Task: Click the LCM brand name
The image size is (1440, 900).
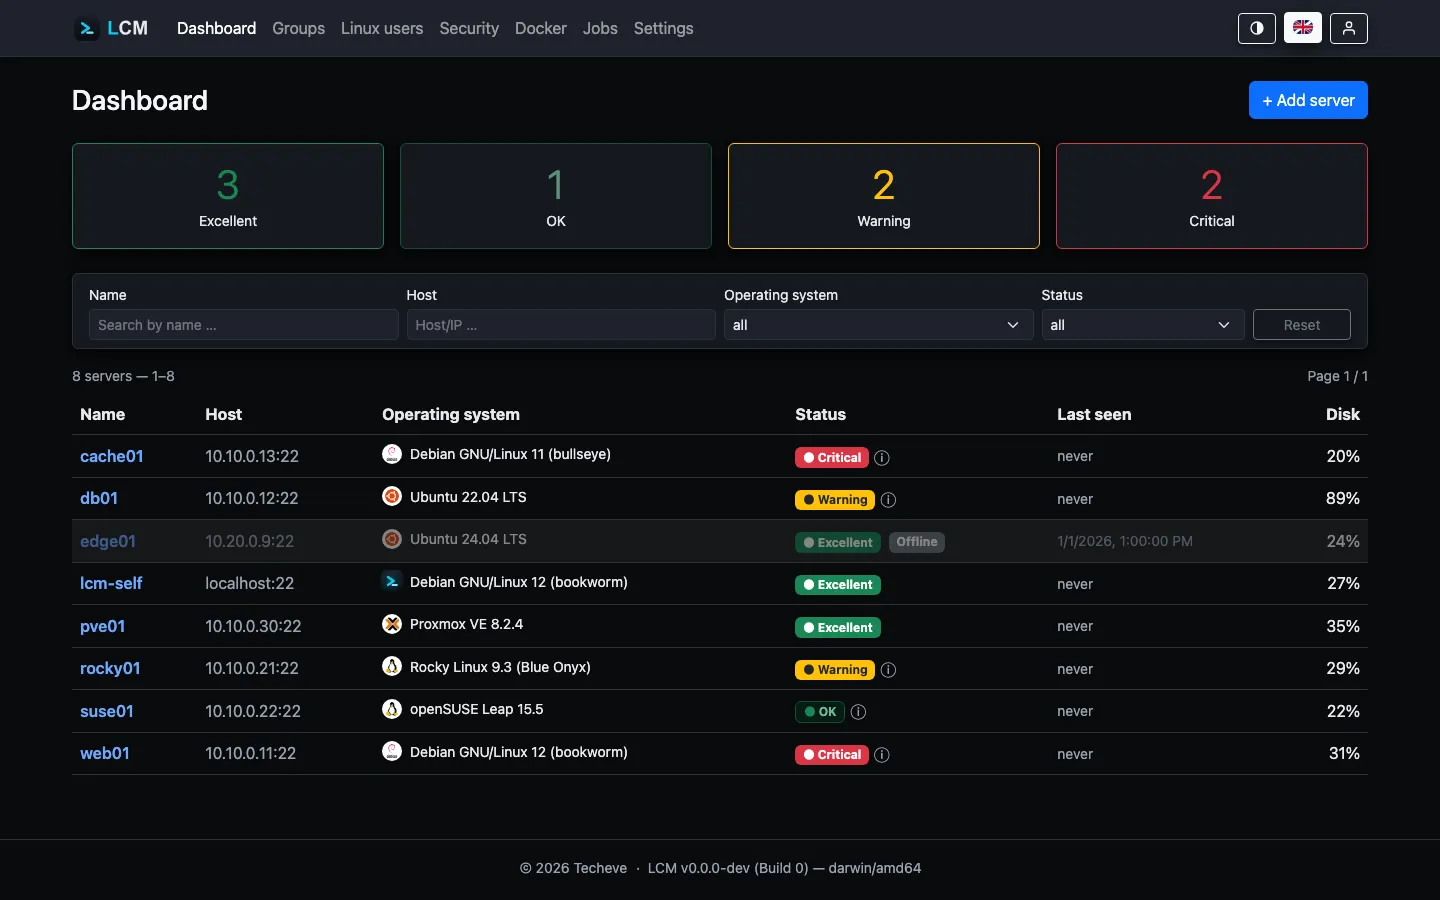Action: click(x=128, y=28)
